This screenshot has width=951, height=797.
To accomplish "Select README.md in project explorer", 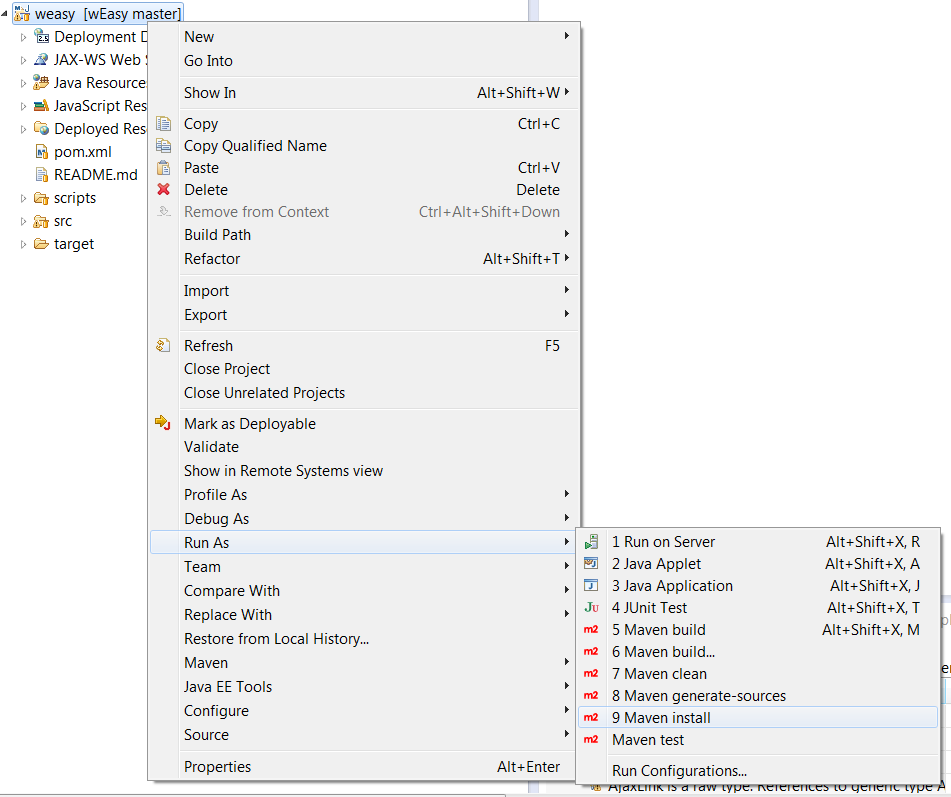I will 95,175.
